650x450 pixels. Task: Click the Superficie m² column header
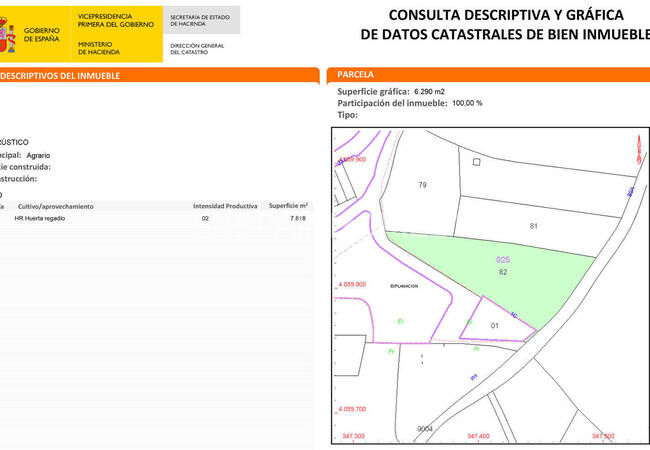(288, 206)
